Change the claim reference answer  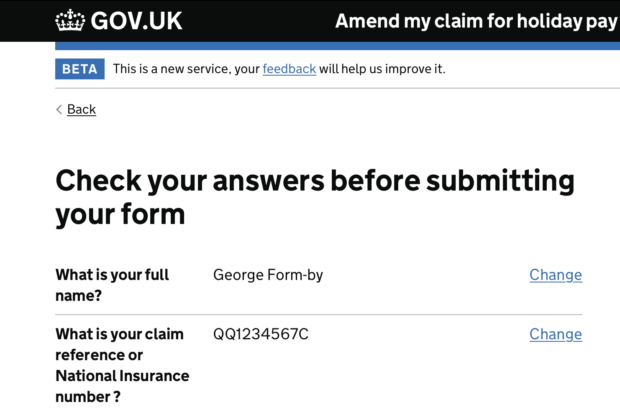(x=556, y=334)
